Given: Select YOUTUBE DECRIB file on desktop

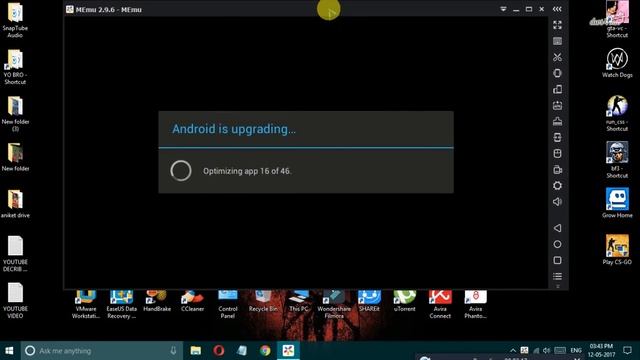Looking at the screenshot, I should 15,254.
